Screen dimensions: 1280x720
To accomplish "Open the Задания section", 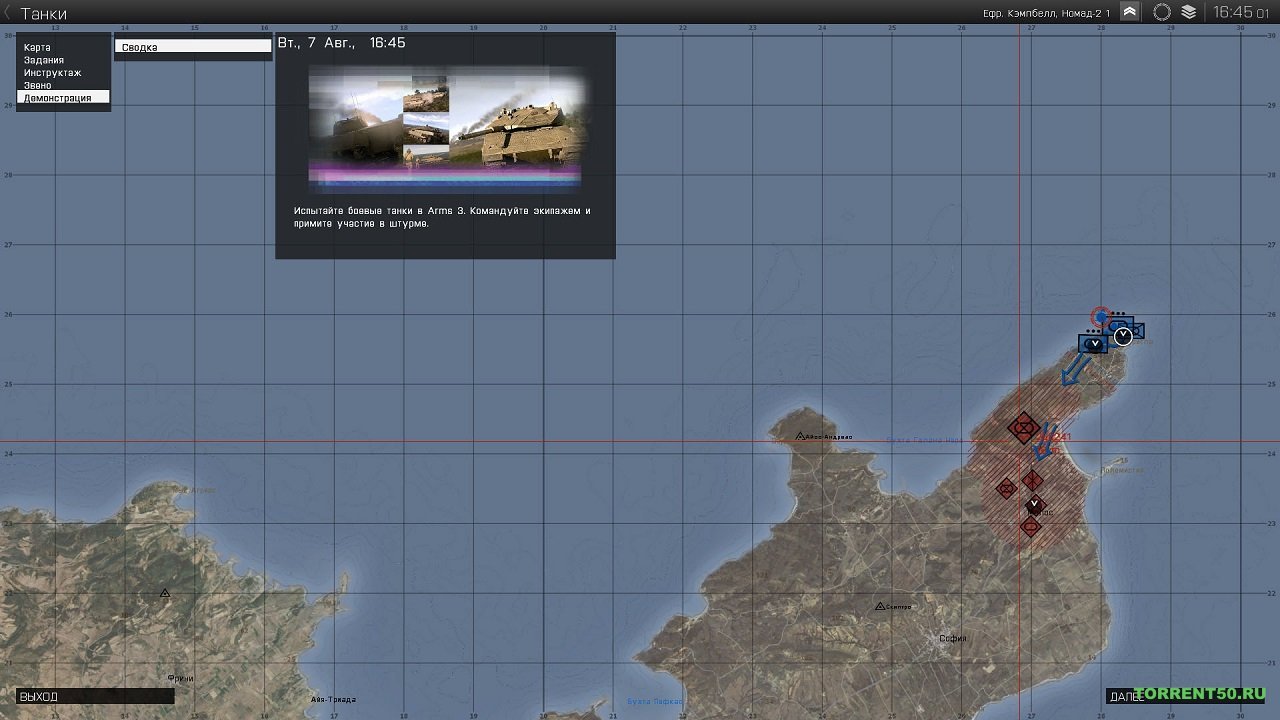I will (44, 60).
